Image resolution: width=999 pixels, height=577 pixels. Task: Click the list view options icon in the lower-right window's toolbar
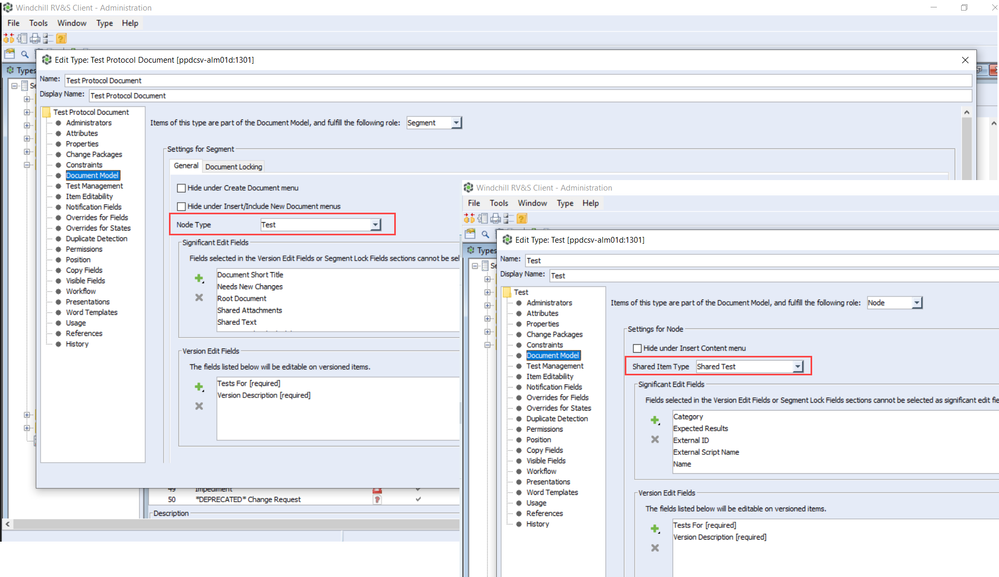pos(508,218)
